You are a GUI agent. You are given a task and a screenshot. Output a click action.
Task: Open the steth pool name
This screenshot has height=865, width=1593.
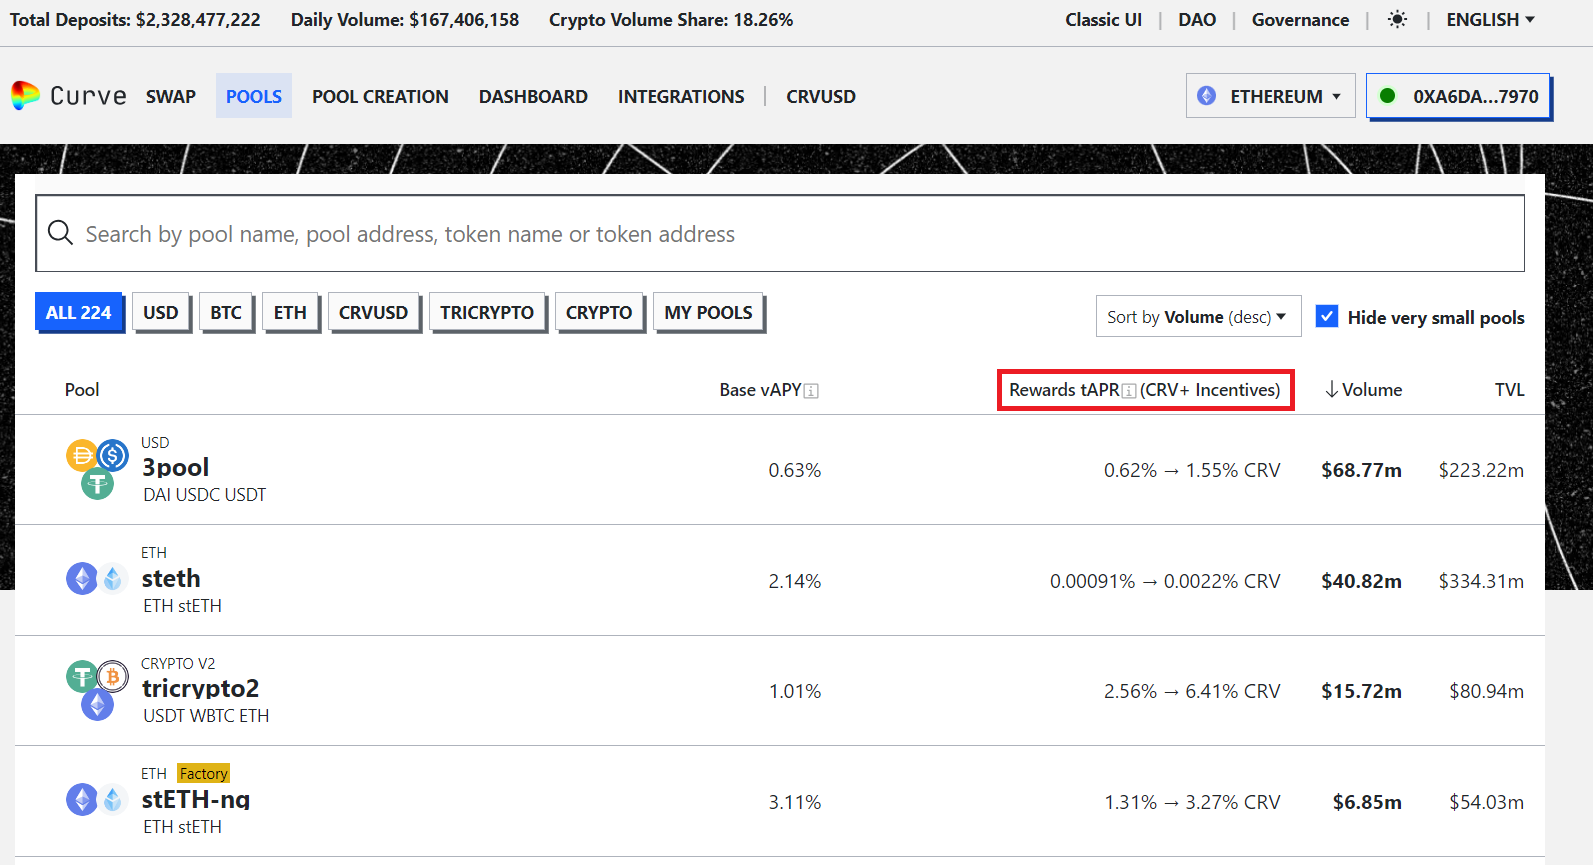click(x=171, y=578)
